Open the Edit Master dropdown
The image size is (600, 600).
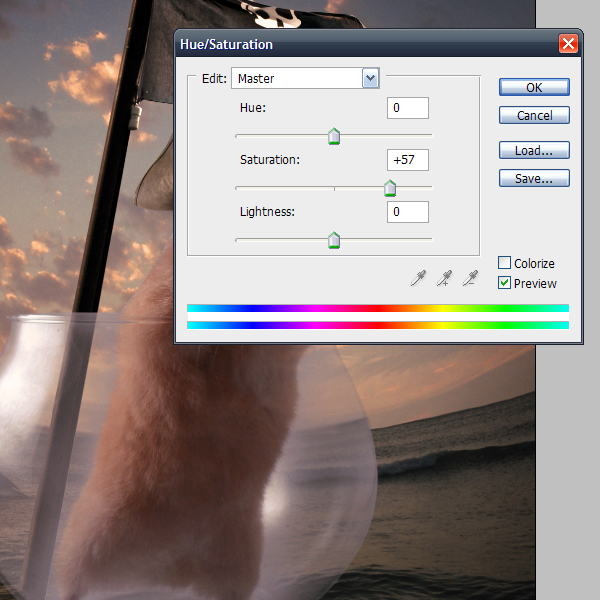(x=305, y=78)
